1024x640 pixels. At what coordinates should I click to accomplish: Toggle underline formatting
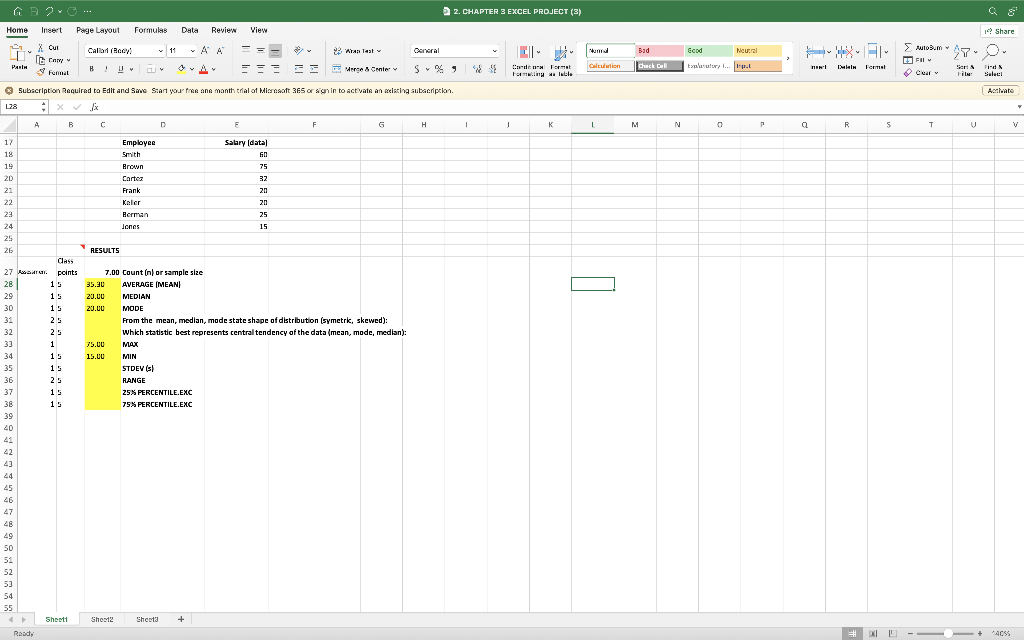(120, 67)
